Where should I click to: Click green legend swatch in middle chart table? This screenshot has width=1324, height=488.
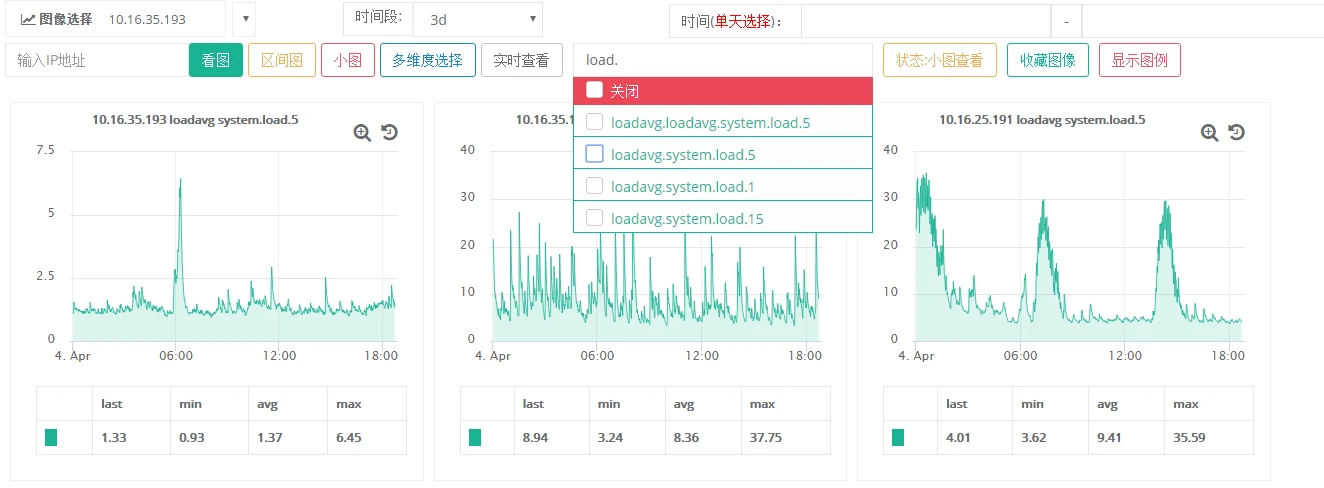pyautogui.click(x=475, y=437)
